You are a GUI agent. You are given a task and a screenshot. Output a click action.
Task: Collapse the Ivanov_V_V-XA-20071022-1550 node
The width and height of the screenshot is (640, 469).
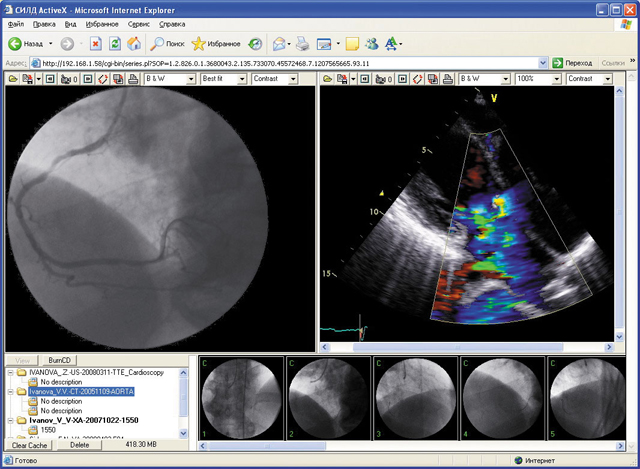click(11, 420)
